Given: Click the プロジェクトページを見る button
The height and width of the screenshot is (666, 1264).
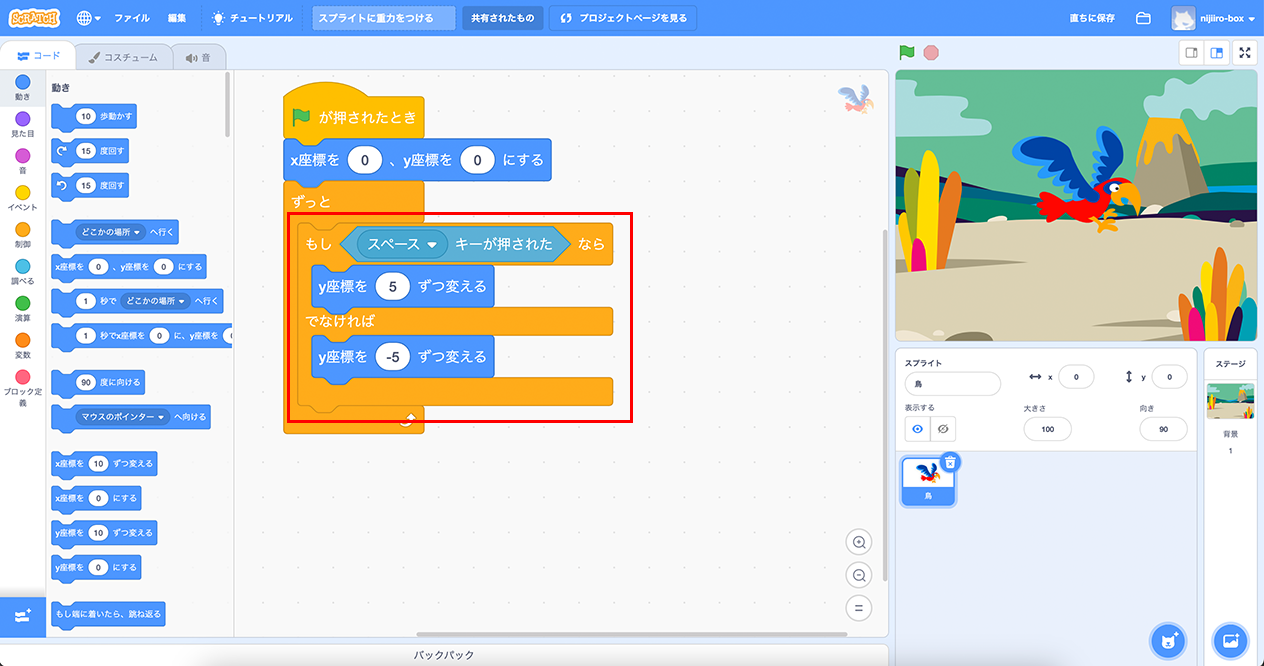Looking at the screenshot, I should 622,18.
